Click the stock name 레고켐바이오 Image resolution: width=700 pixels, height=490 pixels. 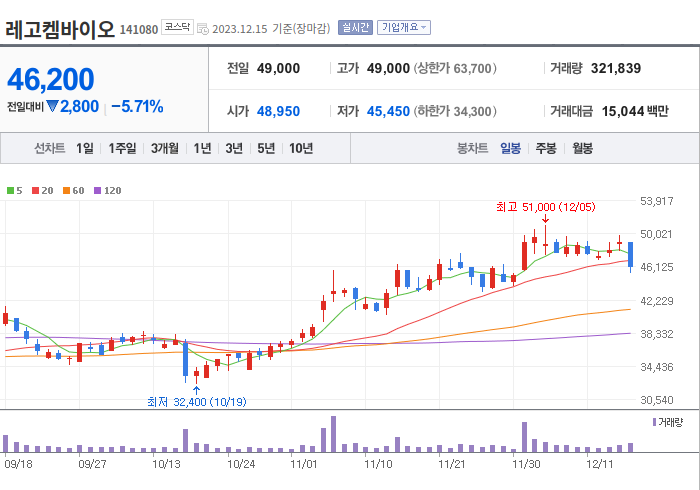(60, 29)
